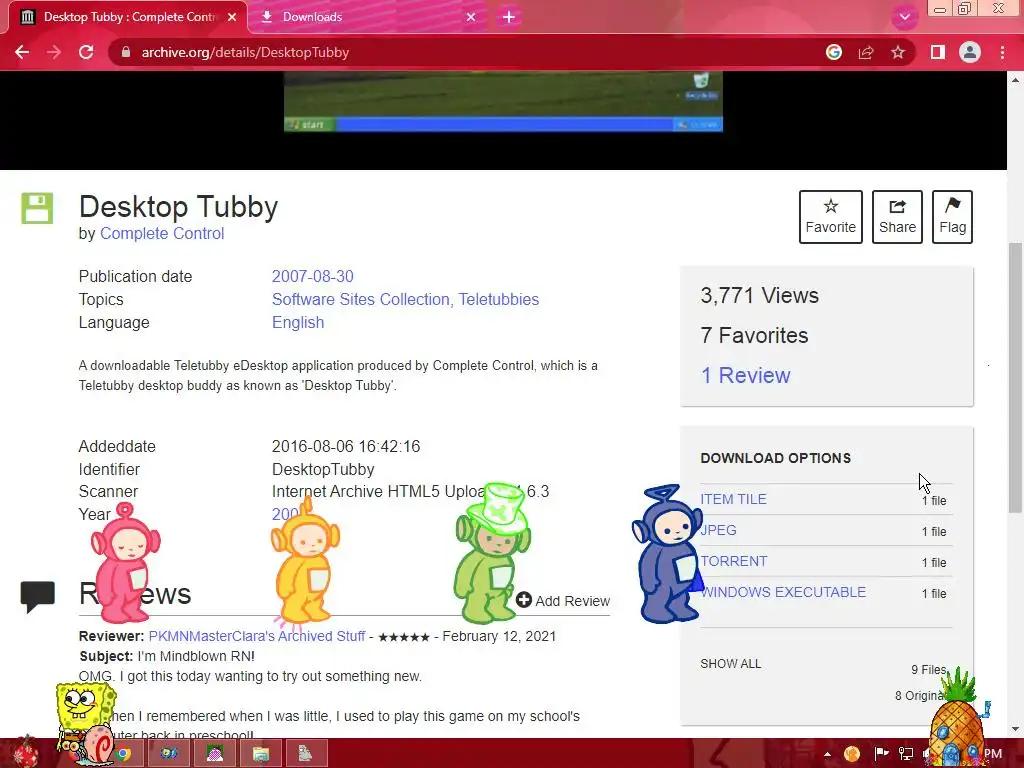Close the Desktop Tubby tab
The image size is (1024, 768).
232,17
